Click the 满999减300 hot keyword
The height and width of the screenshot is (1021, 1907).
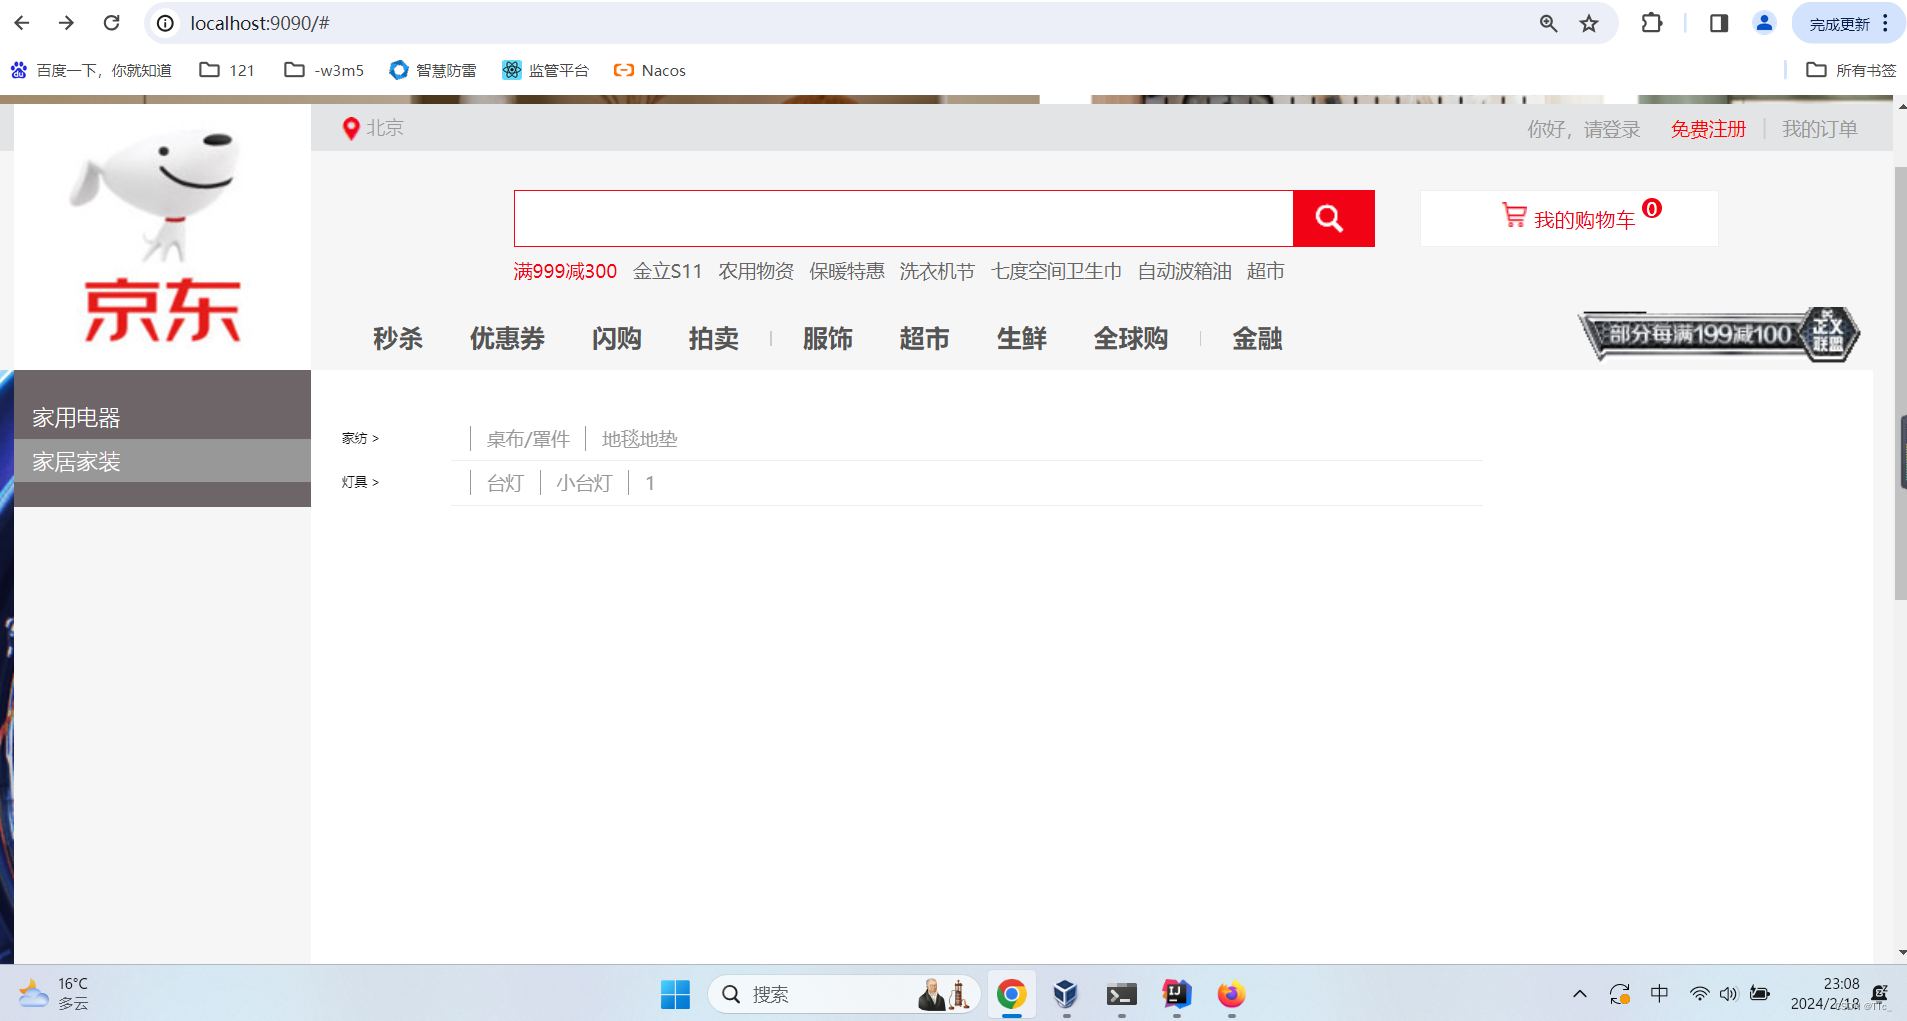pos(565,271)
